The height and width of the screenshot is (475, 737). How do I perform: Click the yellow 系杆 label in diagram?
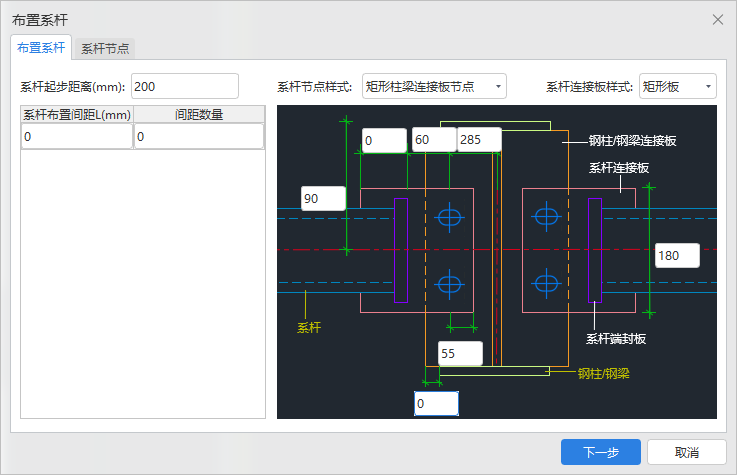coord(309,327)
